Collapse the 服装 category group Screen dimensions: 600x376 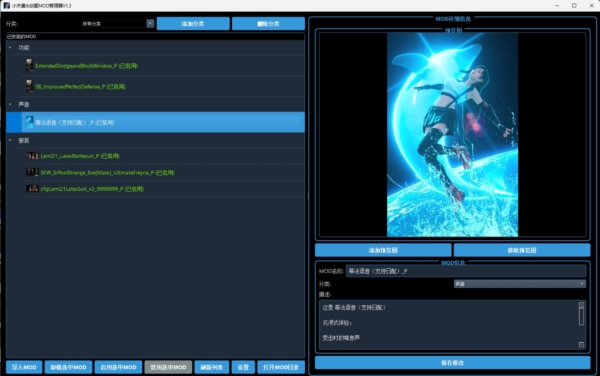[x=10, y=140]
